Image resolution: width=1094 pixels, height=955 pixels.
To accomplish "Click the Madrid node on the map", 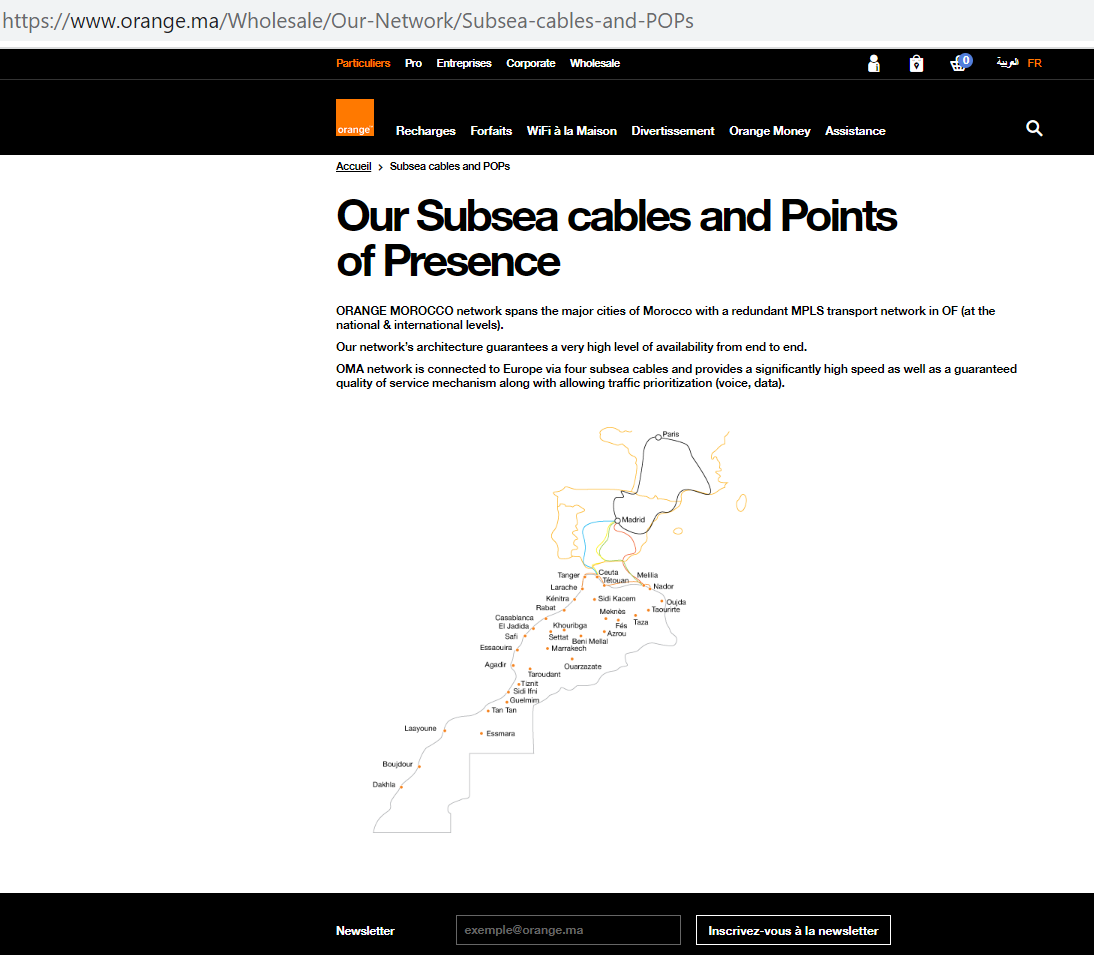I will click(617, 520).
